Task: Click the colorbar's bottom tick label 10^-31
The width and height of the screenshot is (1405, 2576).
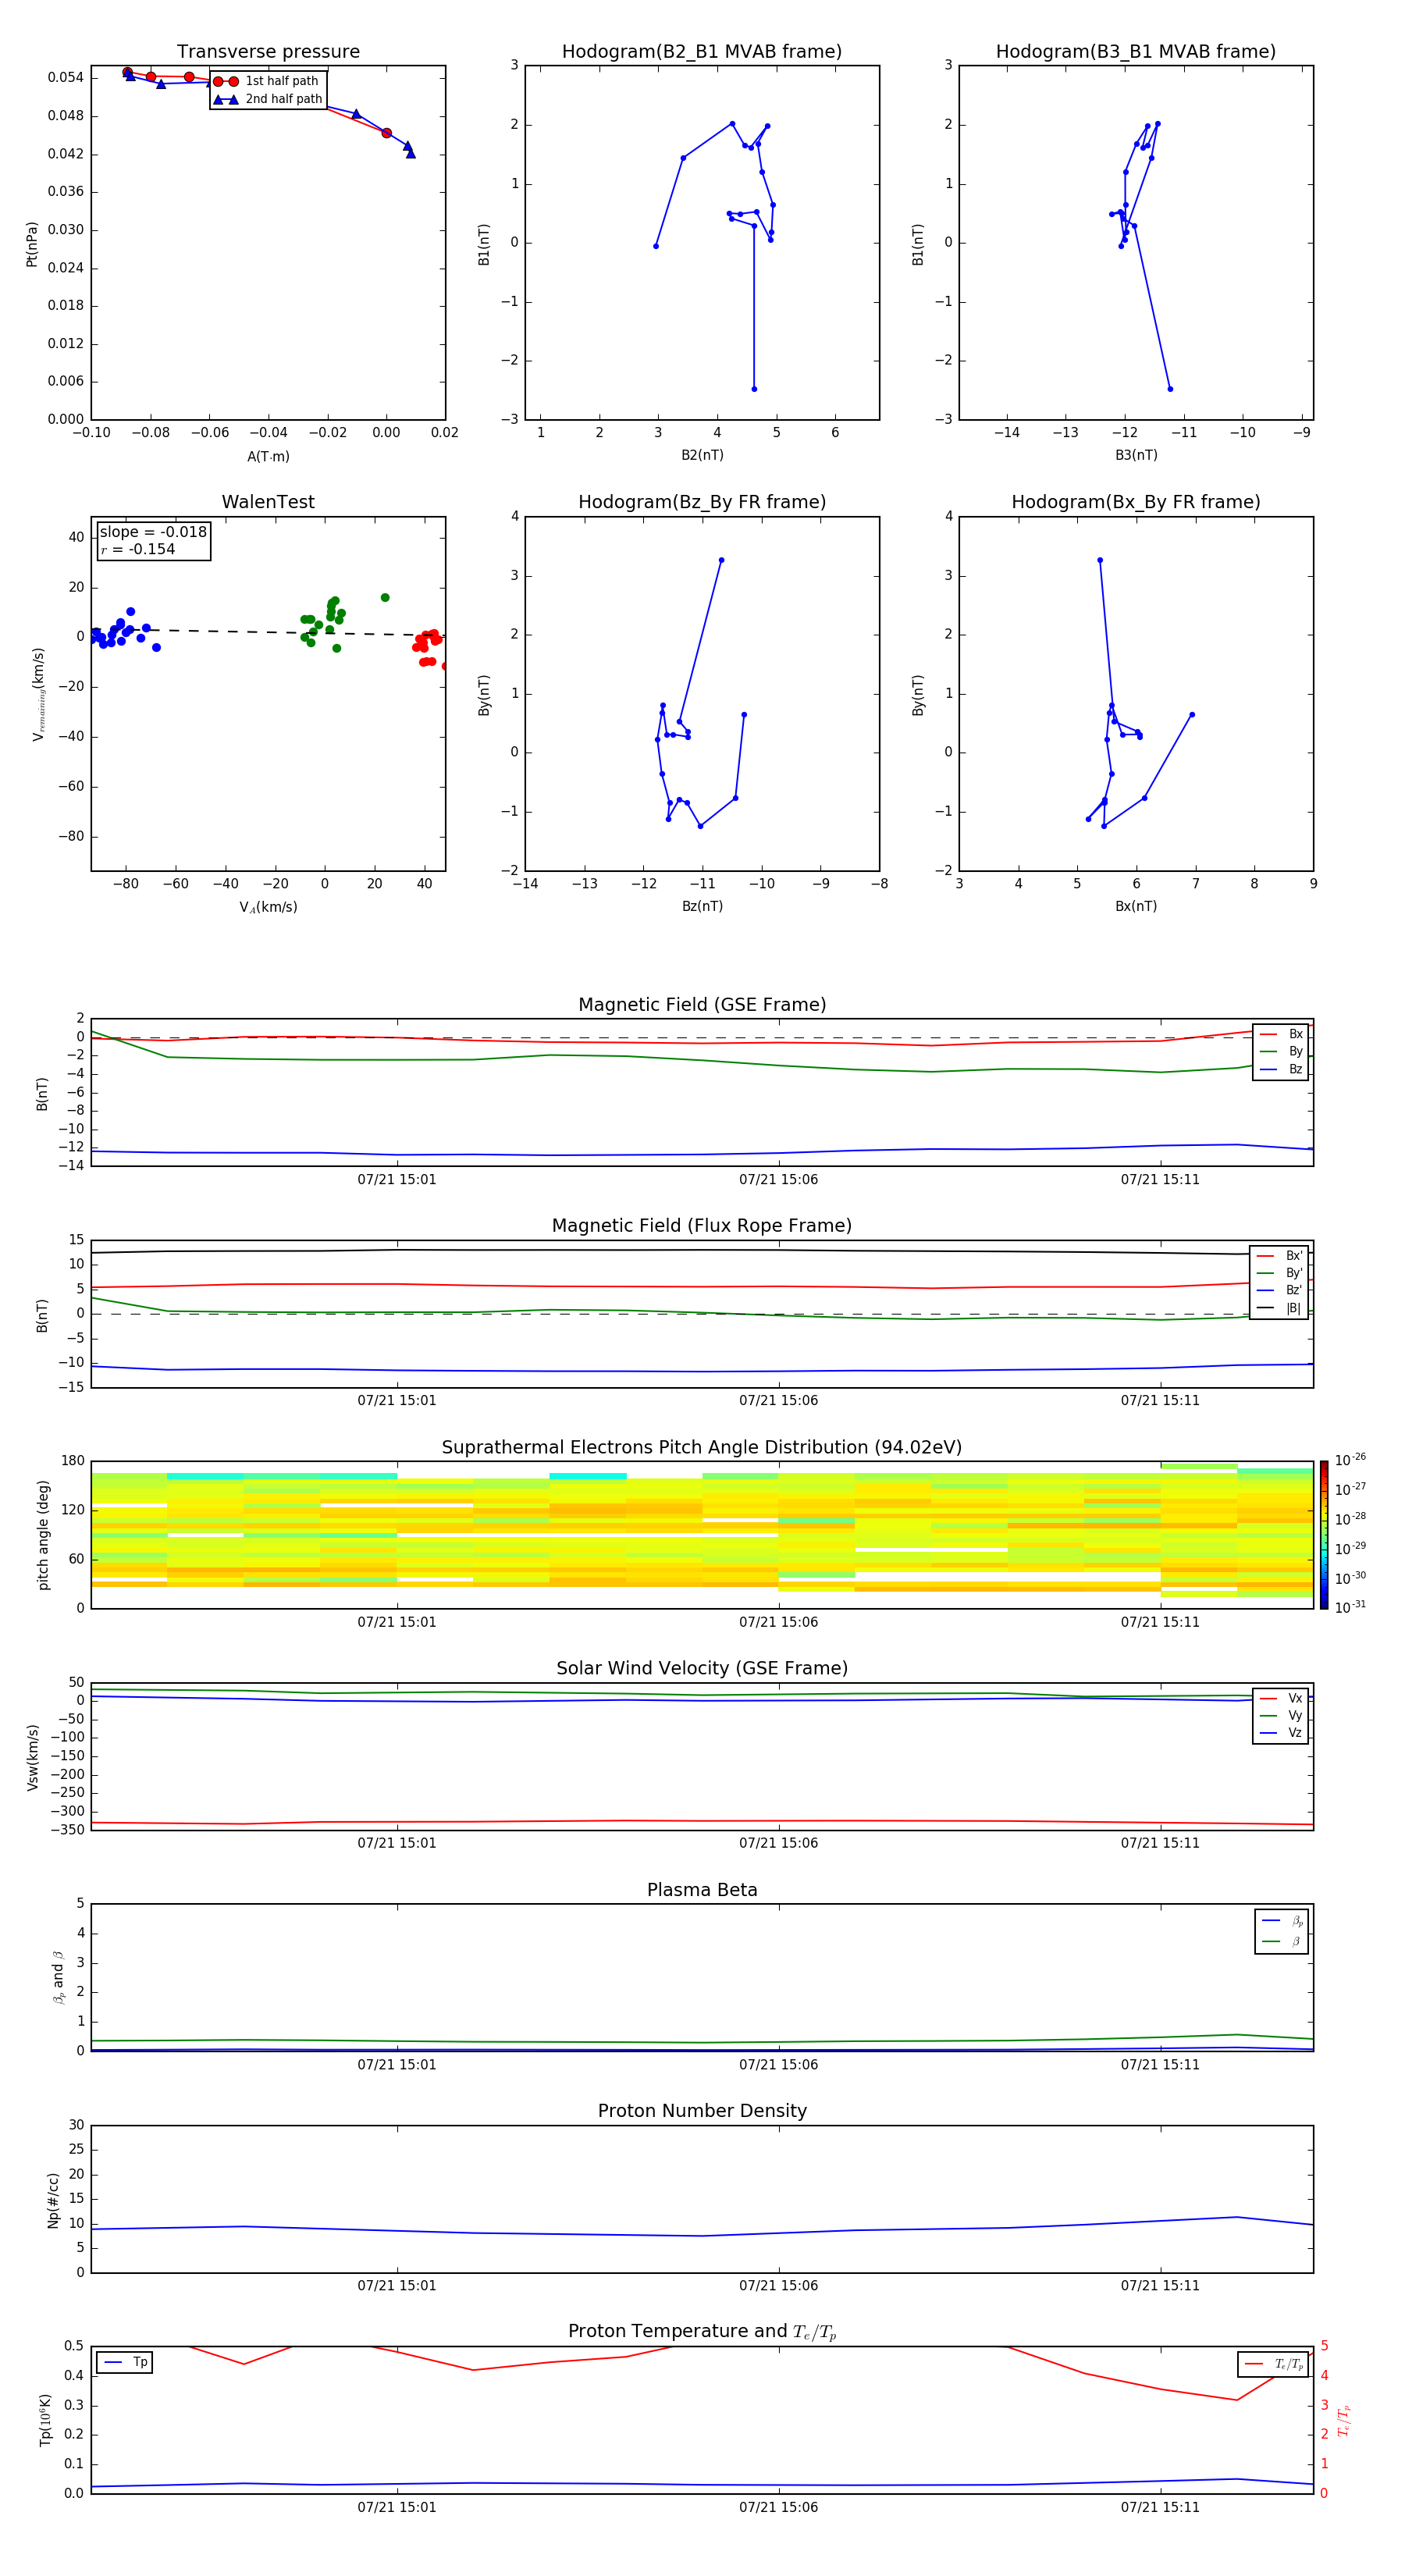Action: click(x=1350, y=1607)
